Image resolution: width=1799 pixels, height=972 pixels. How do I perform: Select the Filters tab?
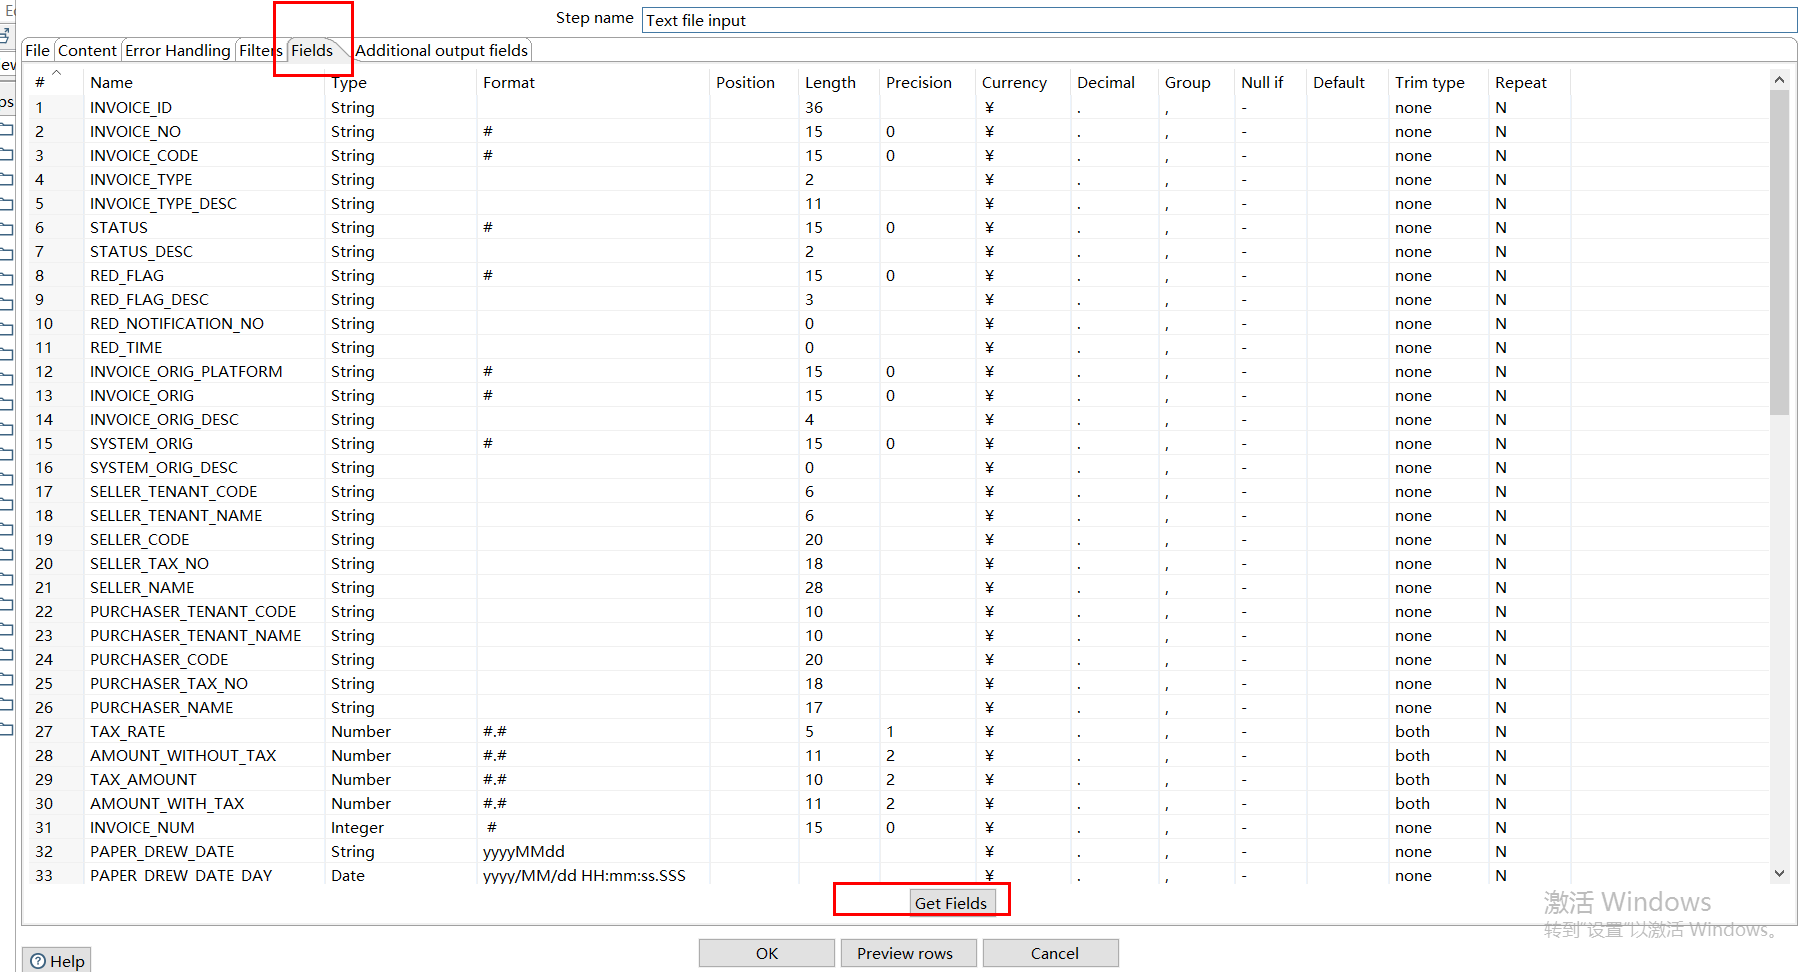(x=260, y=50)
